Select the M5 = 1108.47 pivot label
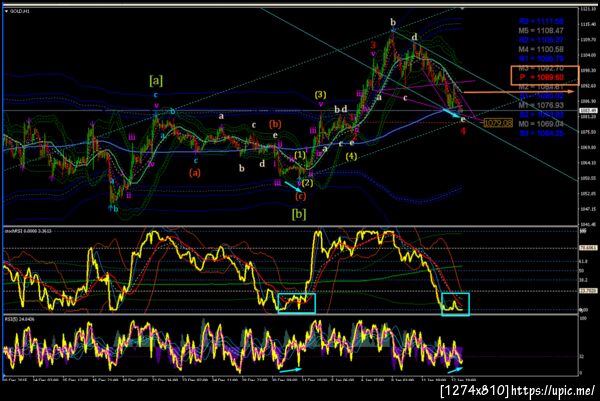The width and height of the screenshot is (600, 401). [541, 31]
